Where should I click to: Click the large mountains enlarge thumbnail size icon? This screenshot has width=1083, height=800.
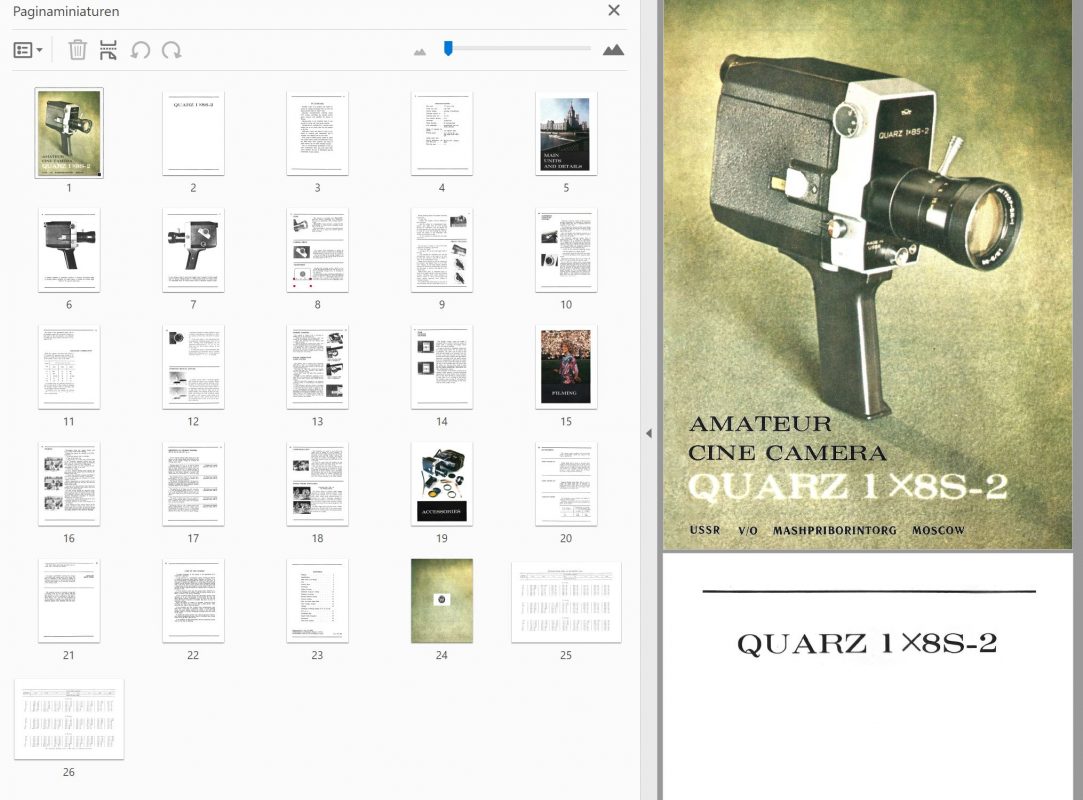(x=613, y=50)
